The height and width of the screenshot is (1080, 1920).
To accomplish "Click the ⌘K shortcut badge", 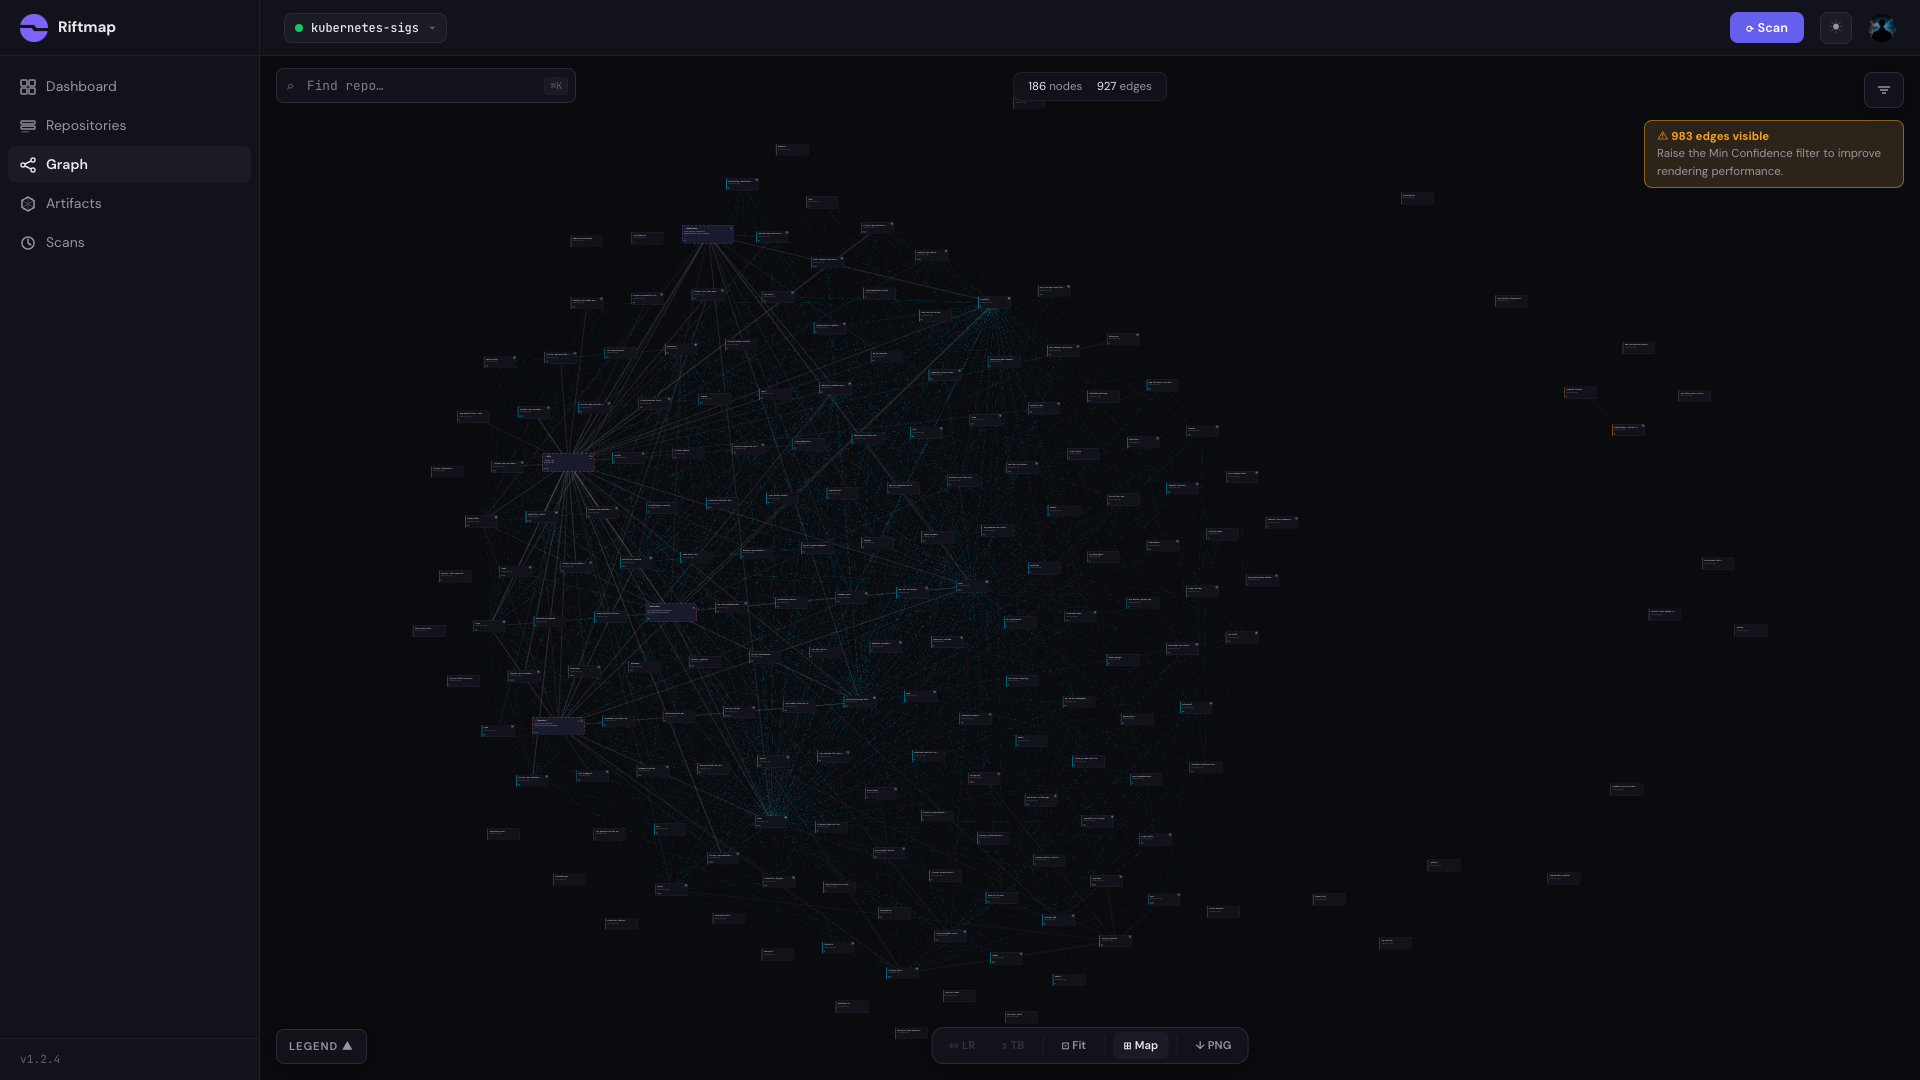I will click(x=556, y=86).
